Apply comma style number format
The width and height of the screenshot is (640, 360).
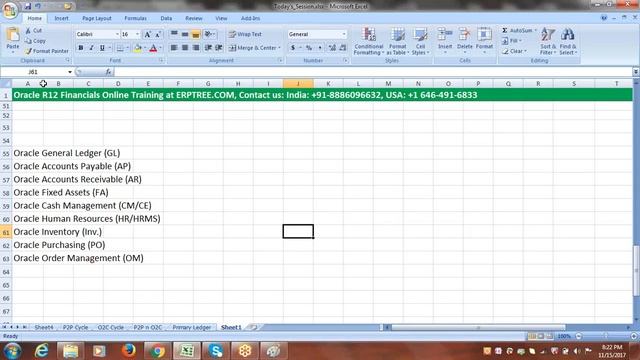click(320, 48)
